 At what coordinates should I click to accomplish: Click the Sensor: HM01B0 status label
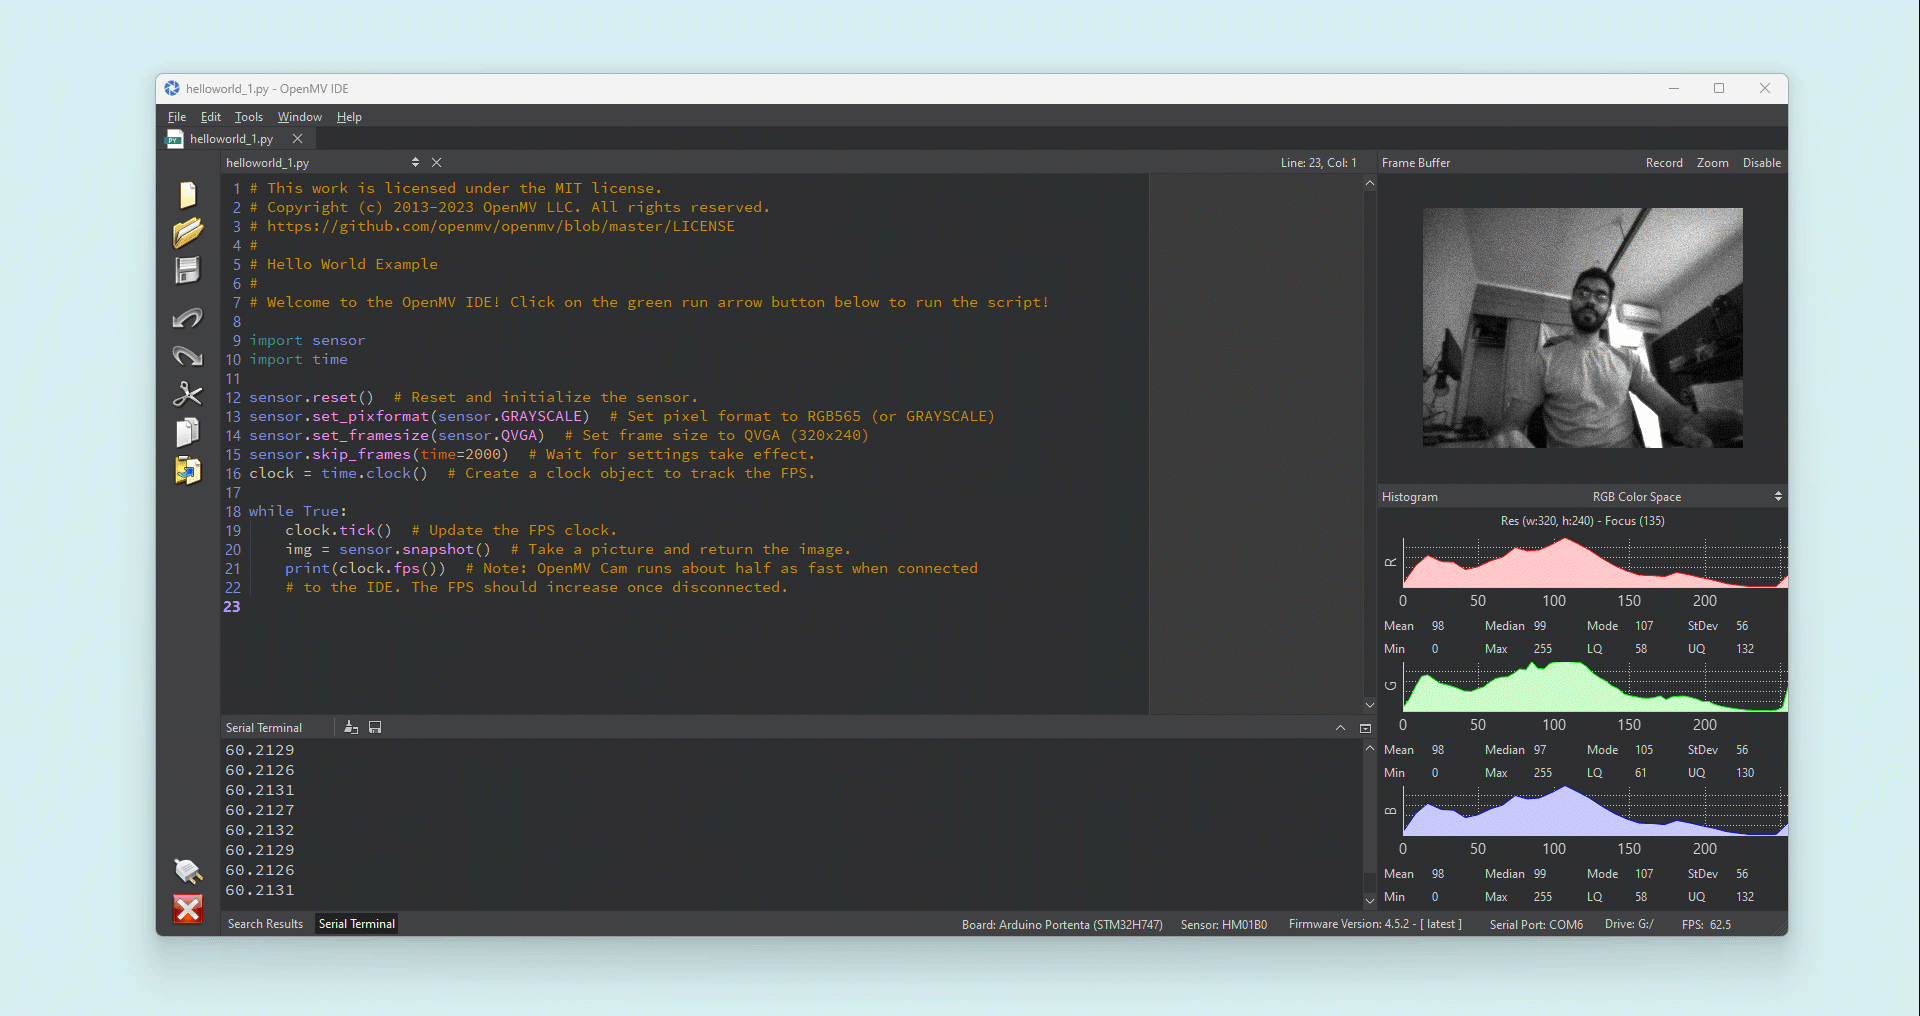(x=1224, y=924)
